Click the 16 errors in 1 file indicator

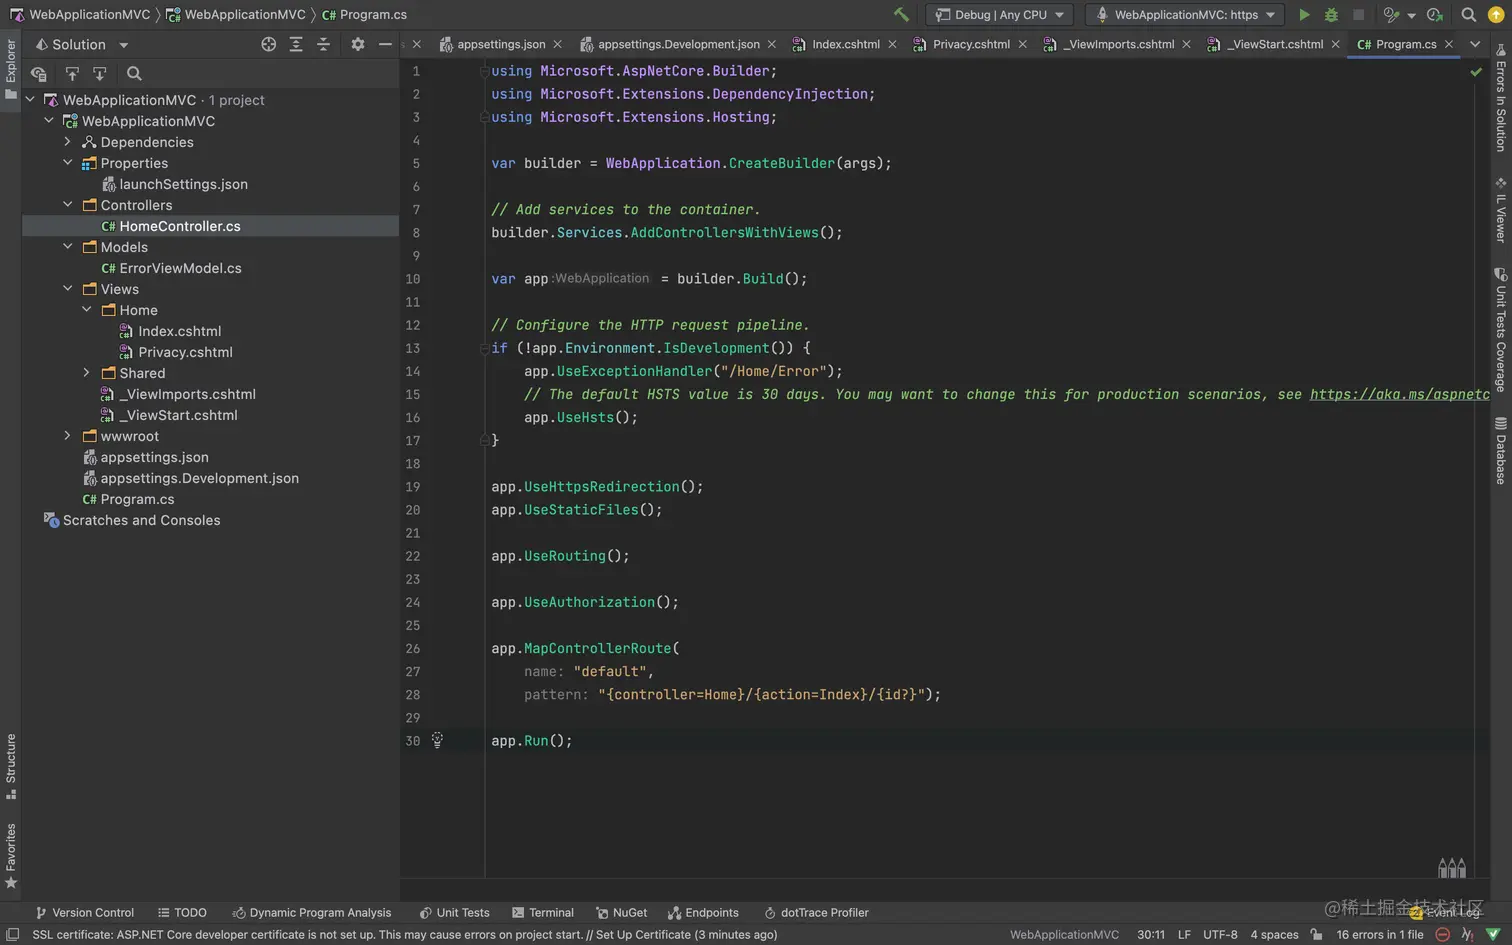click(1379, 935)
